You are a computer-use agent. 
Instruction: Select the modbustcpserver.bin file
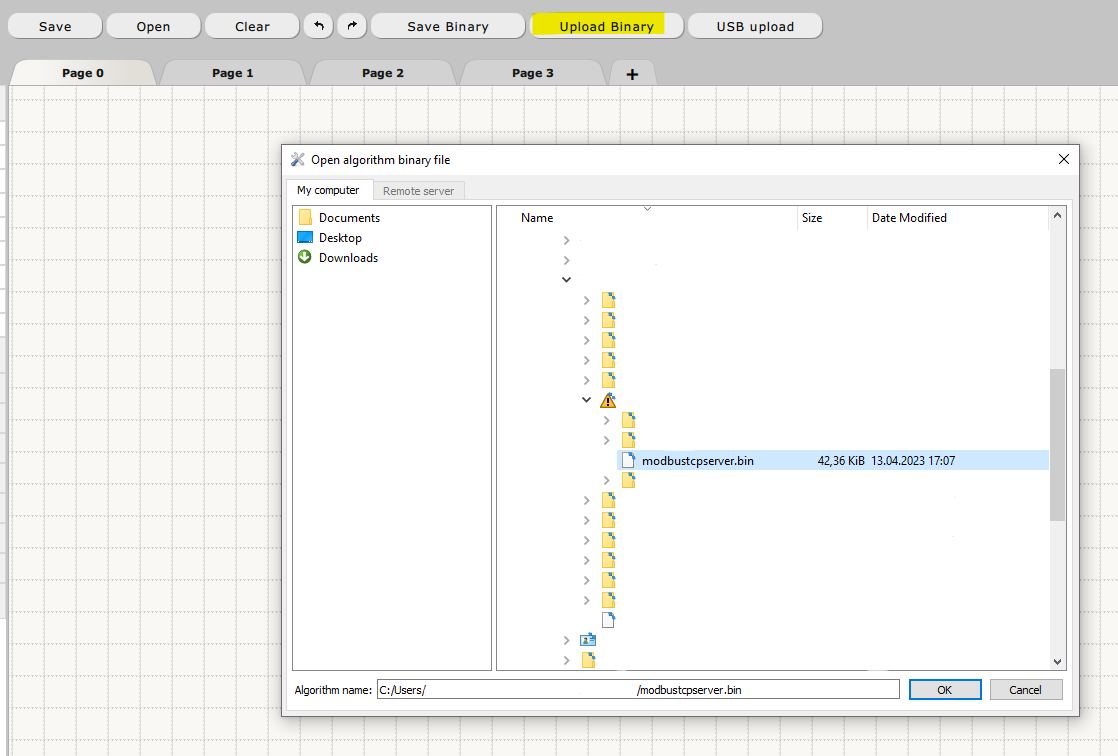pyautogui.click(x=697, y=460)
